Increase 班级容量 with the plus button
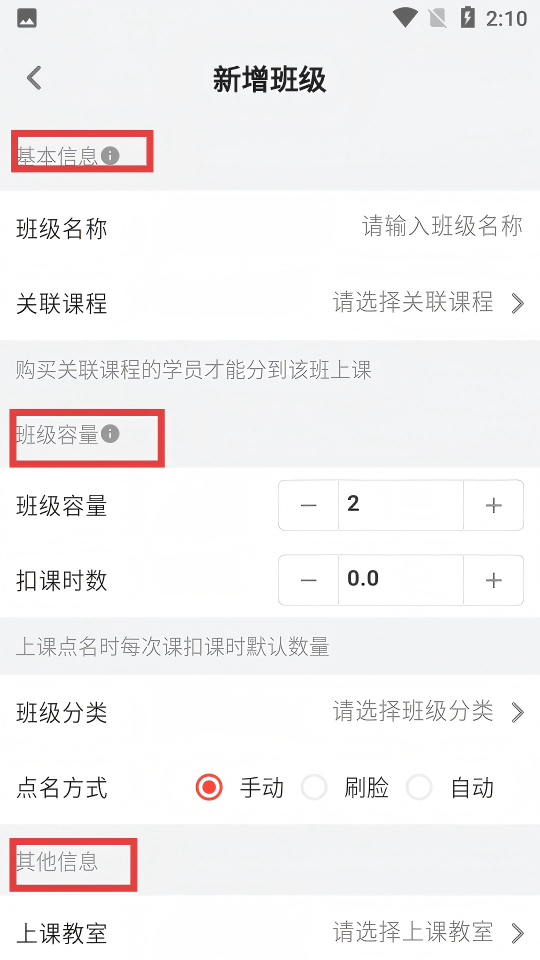 [493, 505]
